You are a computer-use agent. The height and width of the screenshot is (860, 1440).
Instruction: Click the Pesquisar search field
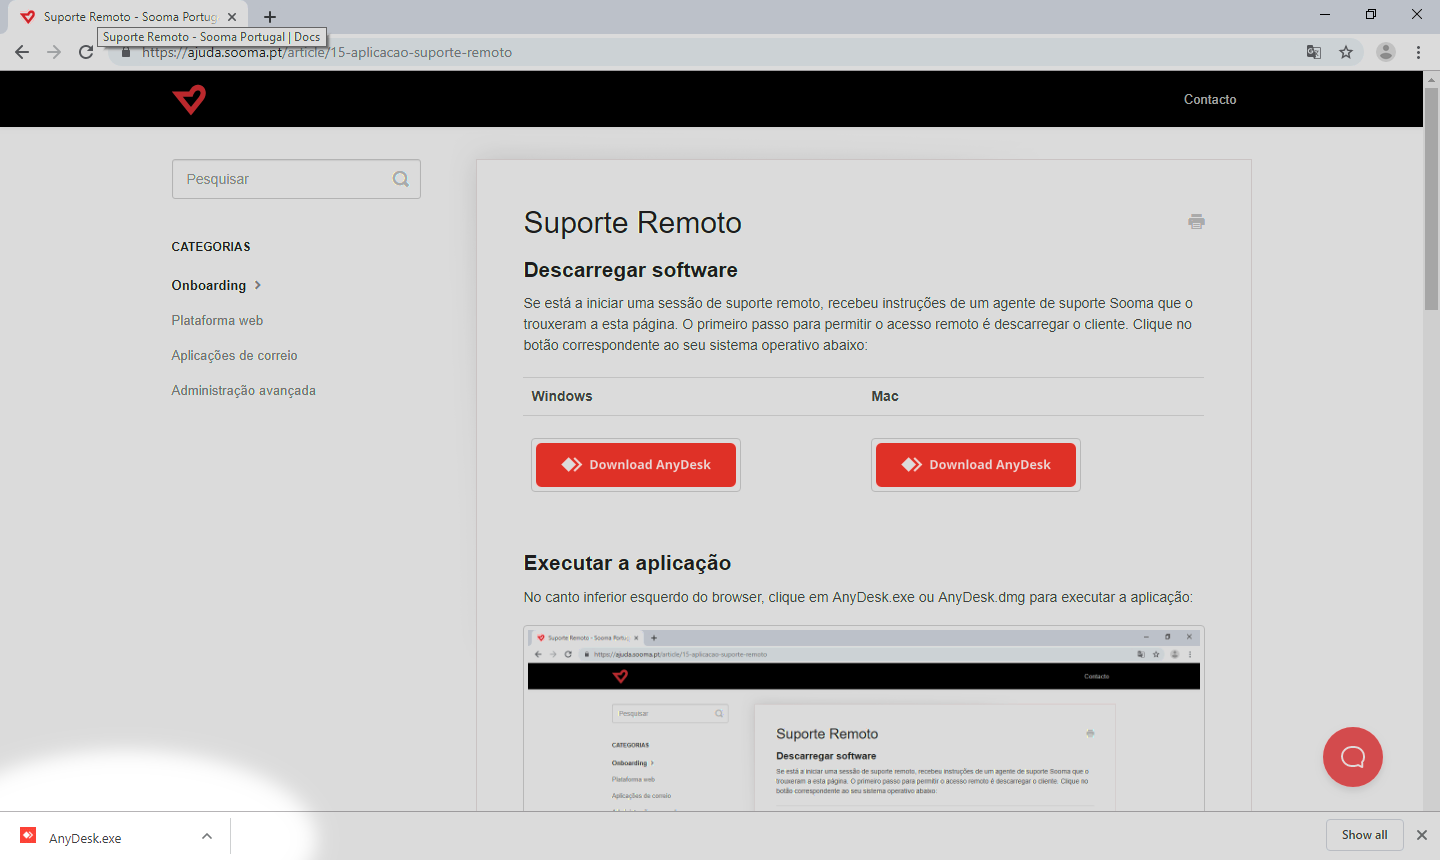pos(296,179)
